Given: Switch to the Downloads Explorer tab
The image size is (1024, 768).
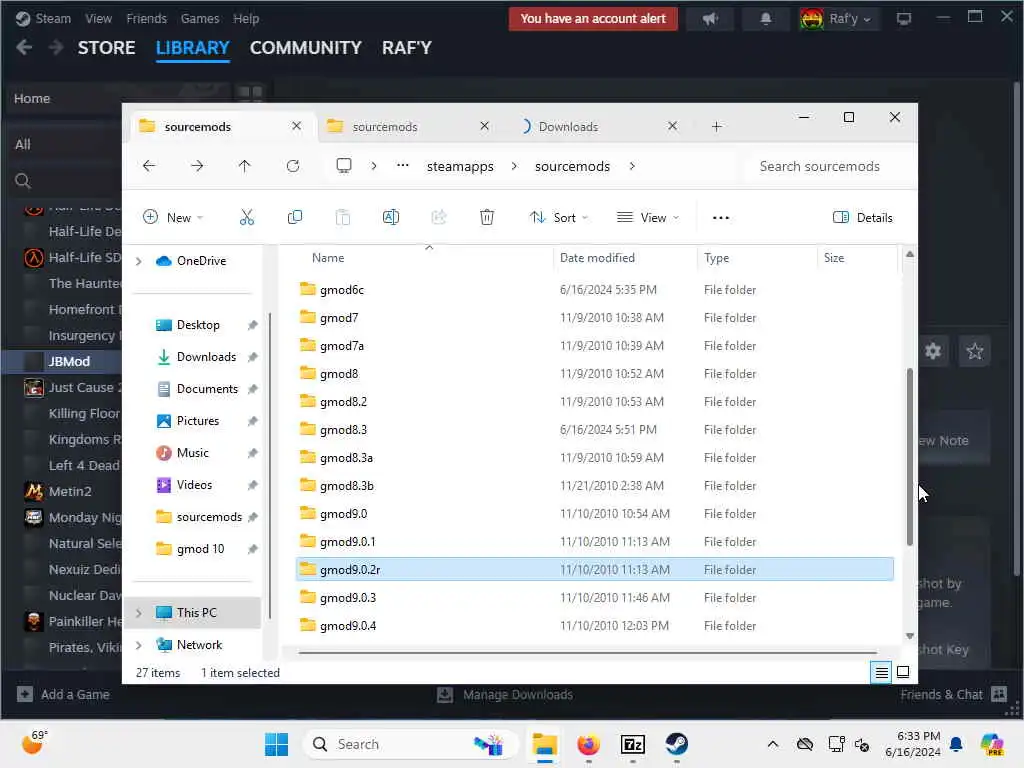Looking at the screenshot, I should pyautogui.click(x=568, y=127).
